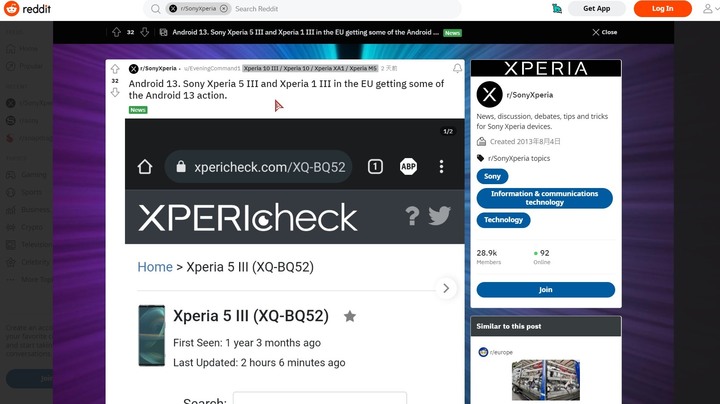The image size is (720, 404).
Task: Click the r/europe post thumbnail
Action: [546, 380]
